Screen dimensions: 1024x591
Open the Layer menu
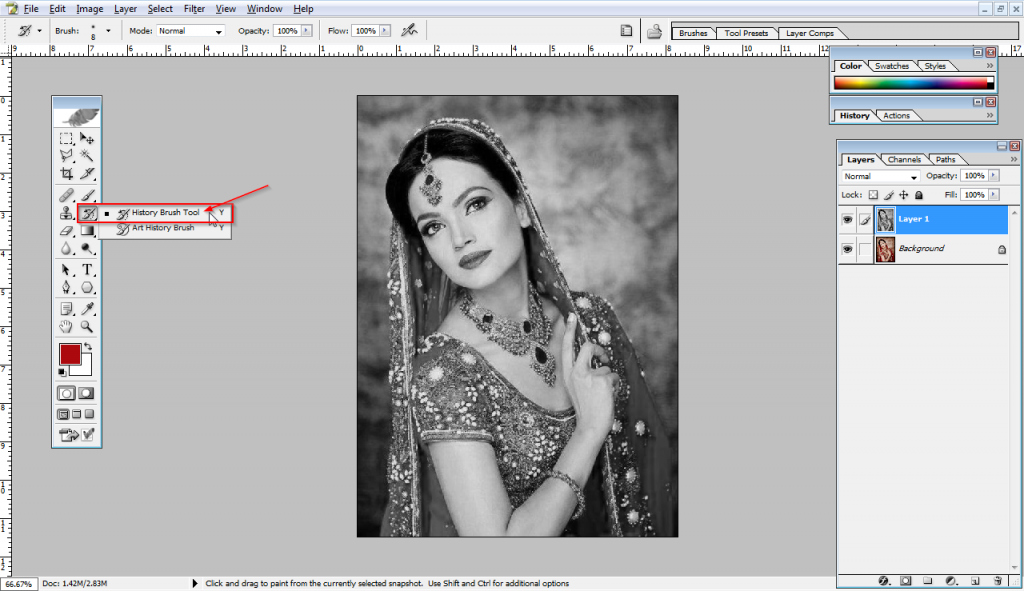(125, 8)
